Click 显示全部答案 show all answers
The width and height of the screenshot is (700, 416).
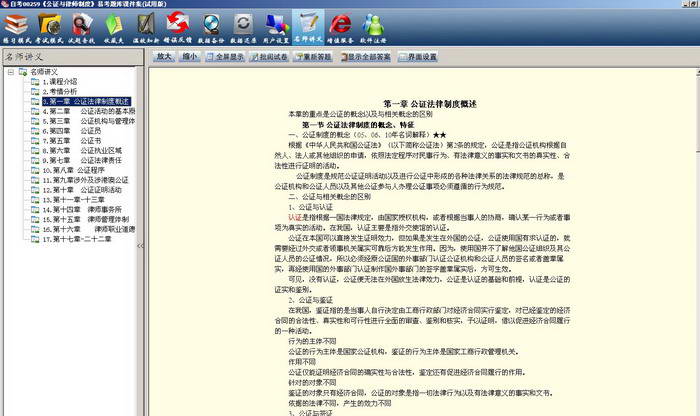(366, 57)
